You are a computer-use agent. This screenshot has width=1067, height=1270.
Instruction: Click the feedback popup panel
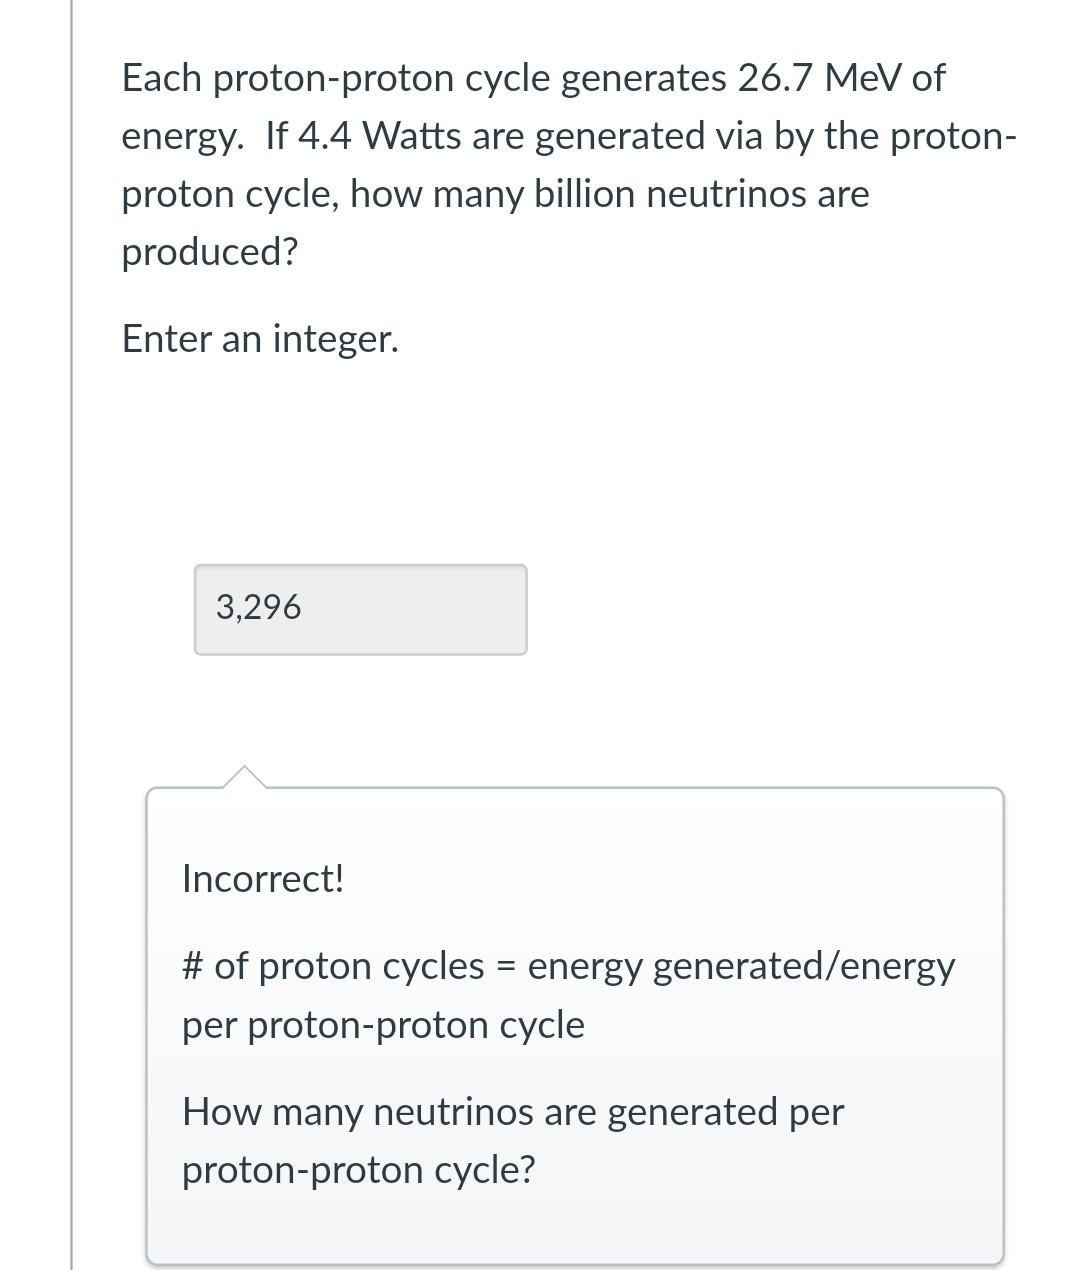575,1020
